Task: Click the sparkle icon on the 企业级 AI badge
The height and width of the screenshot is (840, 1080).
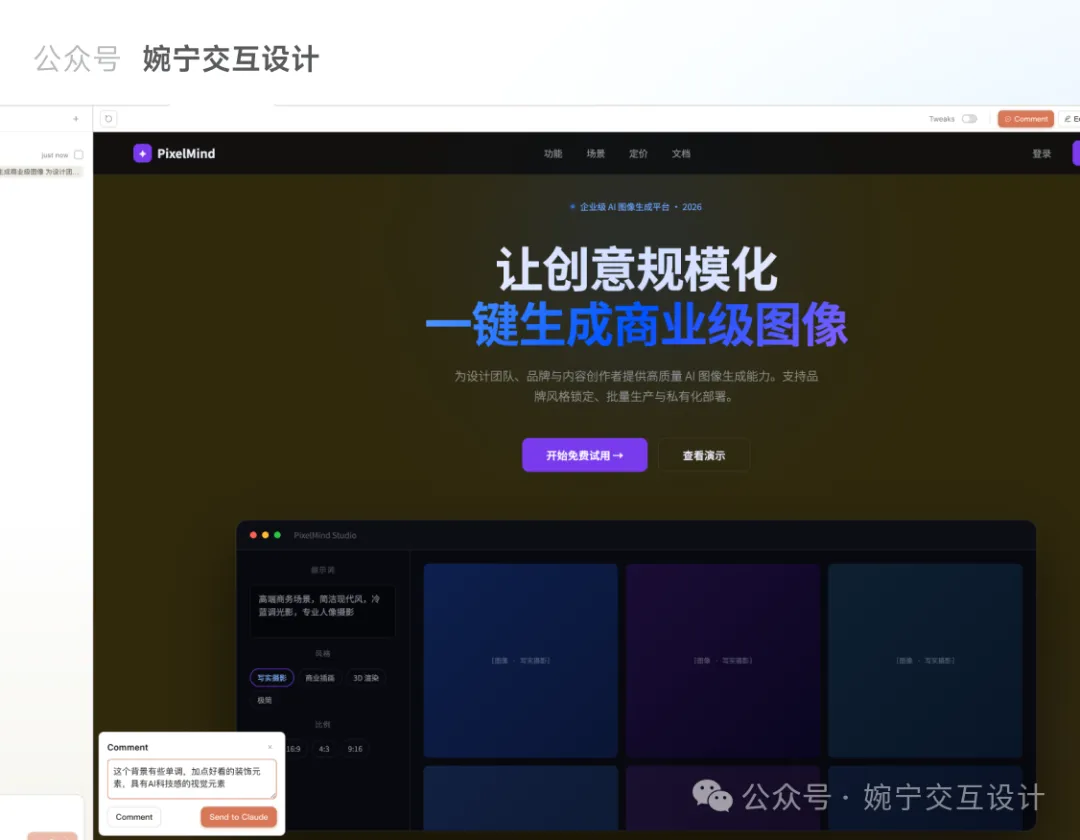Action: 572,207
